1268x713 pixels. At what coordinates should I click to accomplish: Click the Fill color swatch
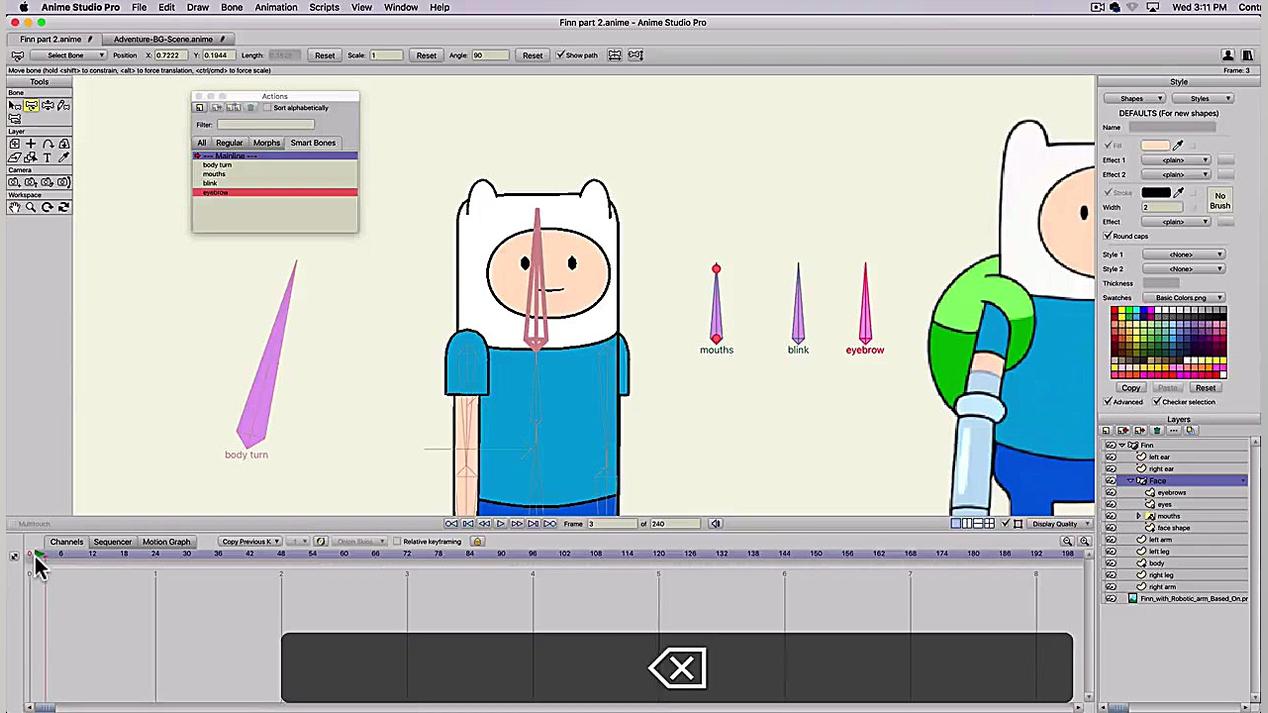click(x=1155, y=145)
